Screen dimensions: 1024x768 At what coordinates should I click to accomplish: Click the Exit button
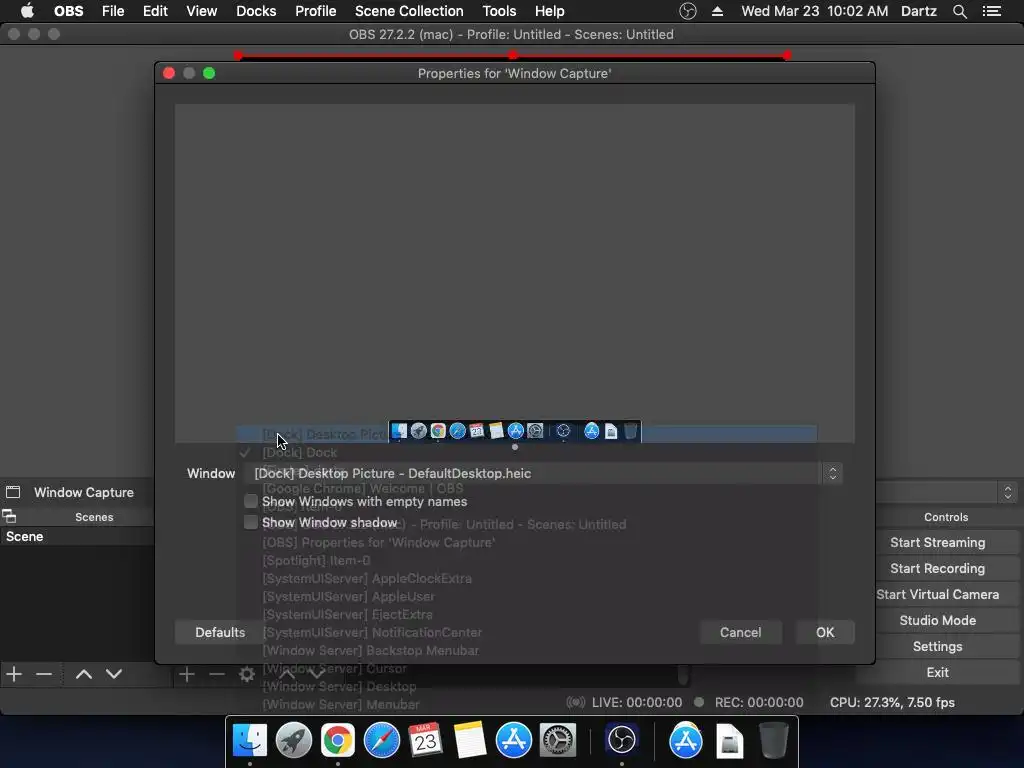pyautogui.click(x=938, y=673)
